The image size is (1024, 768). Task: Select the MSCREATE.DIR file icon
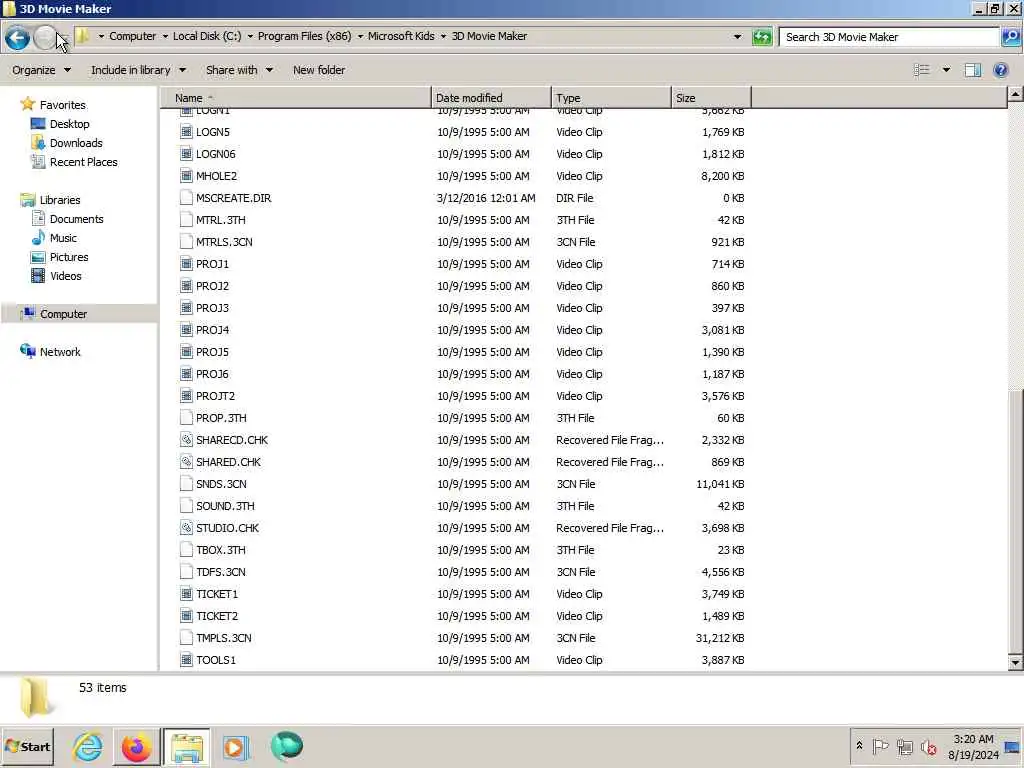pyautogui.click(x=186, y=198)
